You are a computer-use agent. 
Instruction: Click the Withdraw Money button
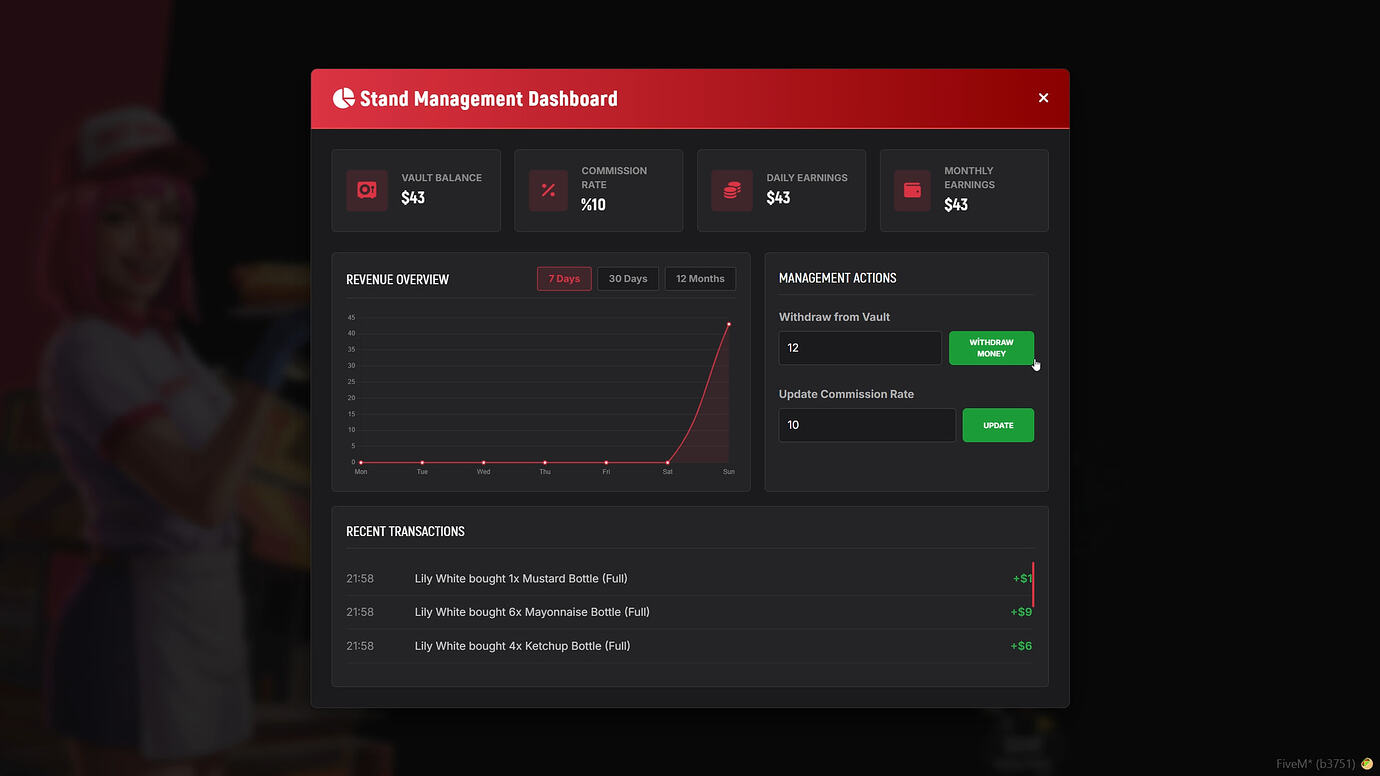coord(991,348)
